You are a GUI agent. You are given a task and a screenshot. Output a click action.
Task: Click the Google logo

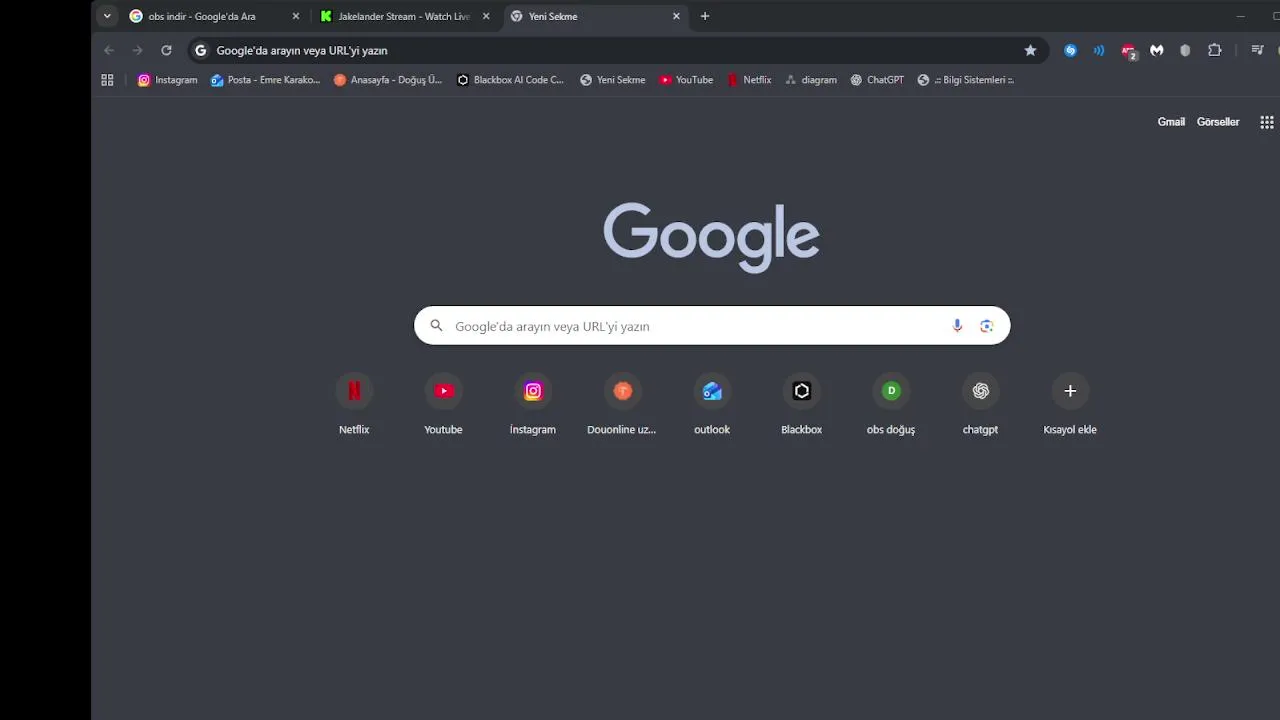click(x=712, y=237)
